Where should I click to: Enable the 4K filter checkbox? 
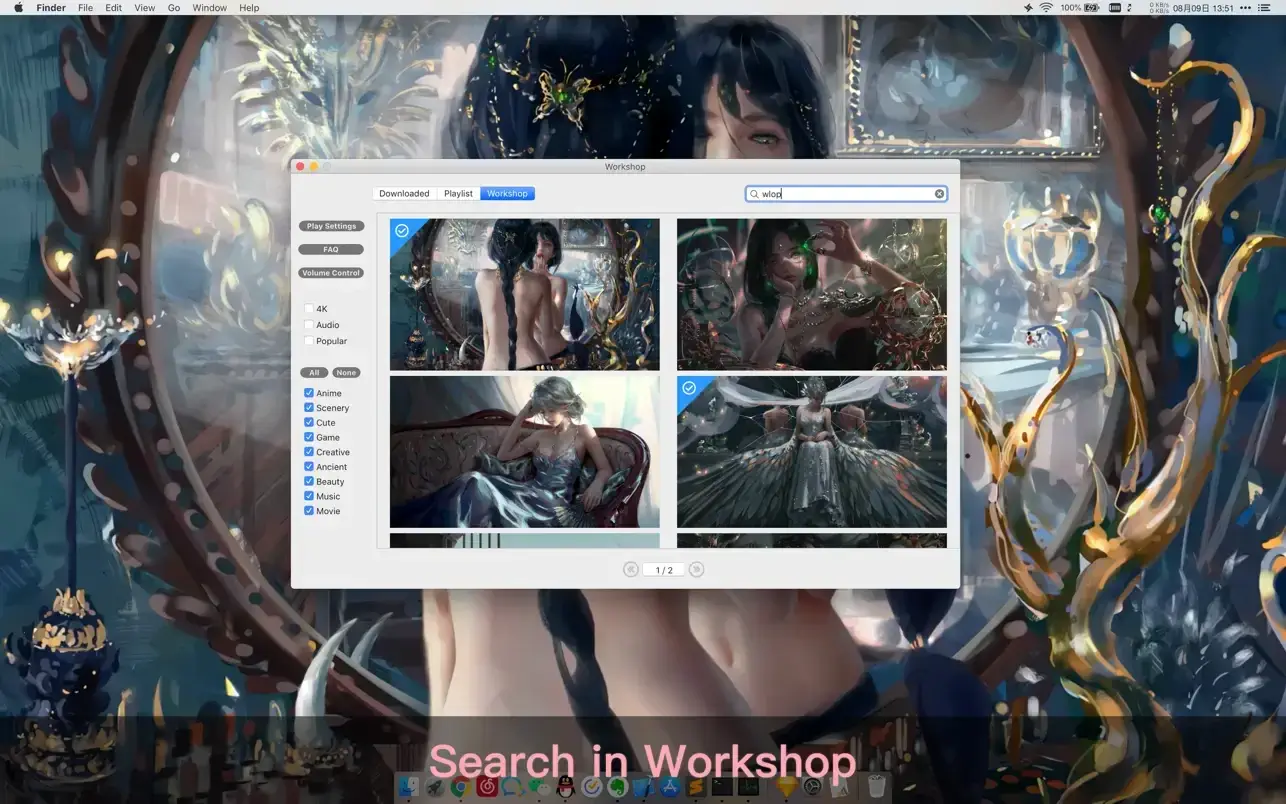(309, 309)
